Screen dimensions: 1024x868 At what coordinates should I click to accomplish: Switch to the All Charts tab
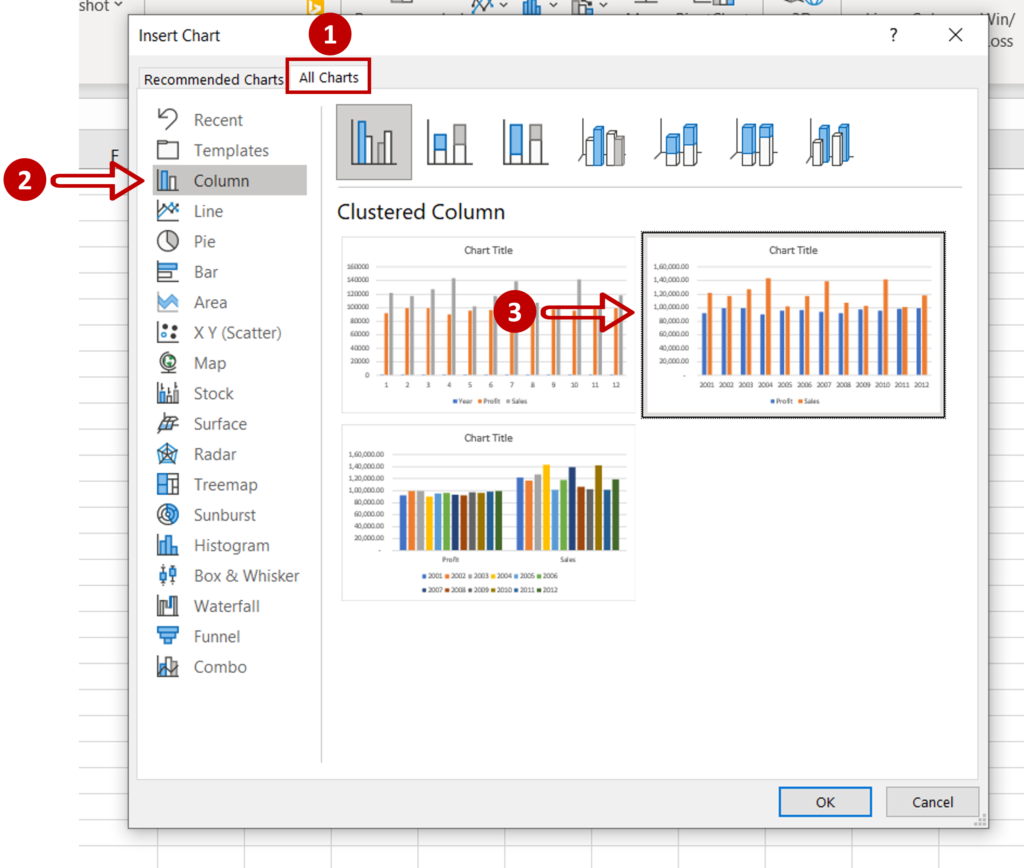(329, 78)
